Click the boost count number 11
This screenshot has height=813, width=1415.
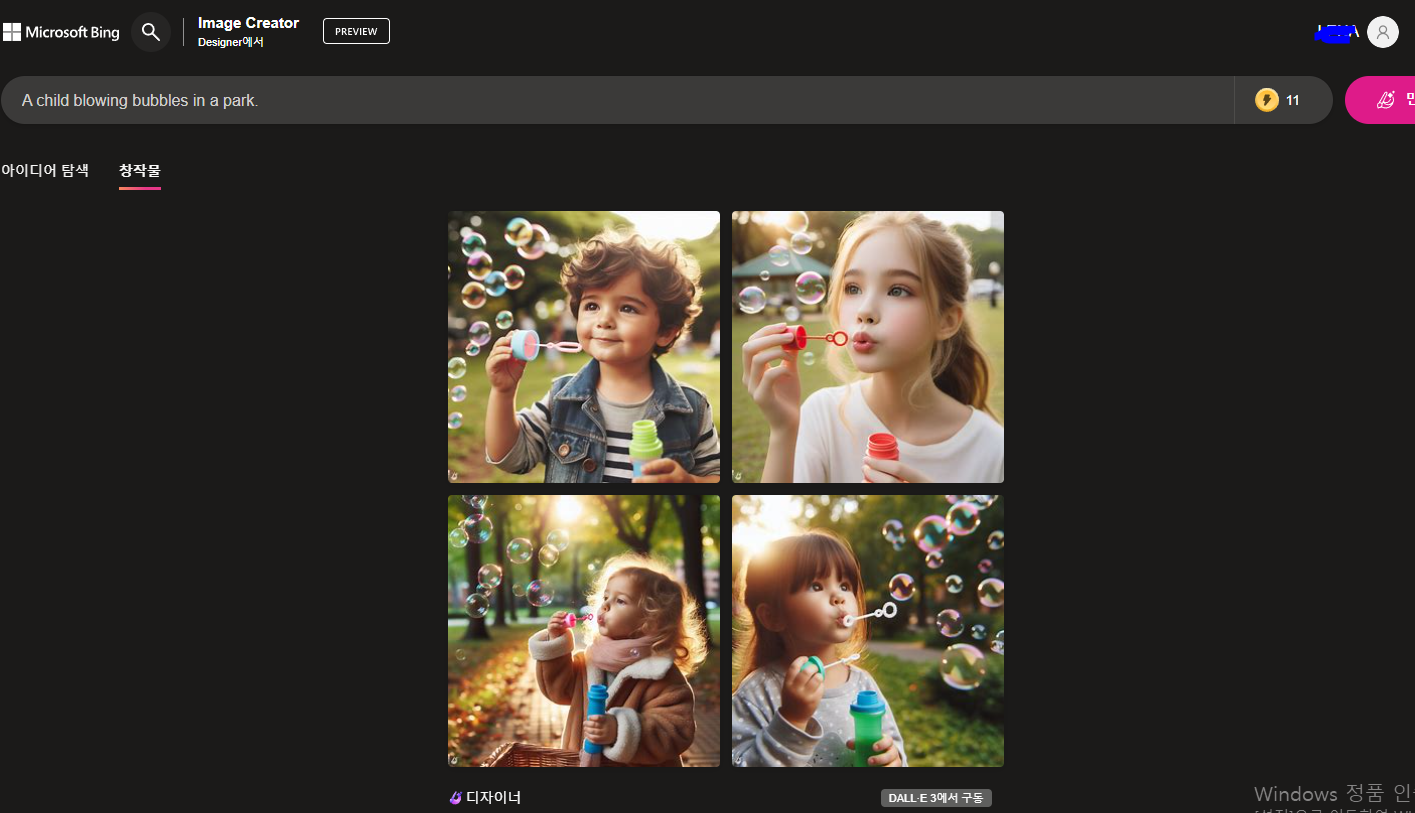(1292, 100)
